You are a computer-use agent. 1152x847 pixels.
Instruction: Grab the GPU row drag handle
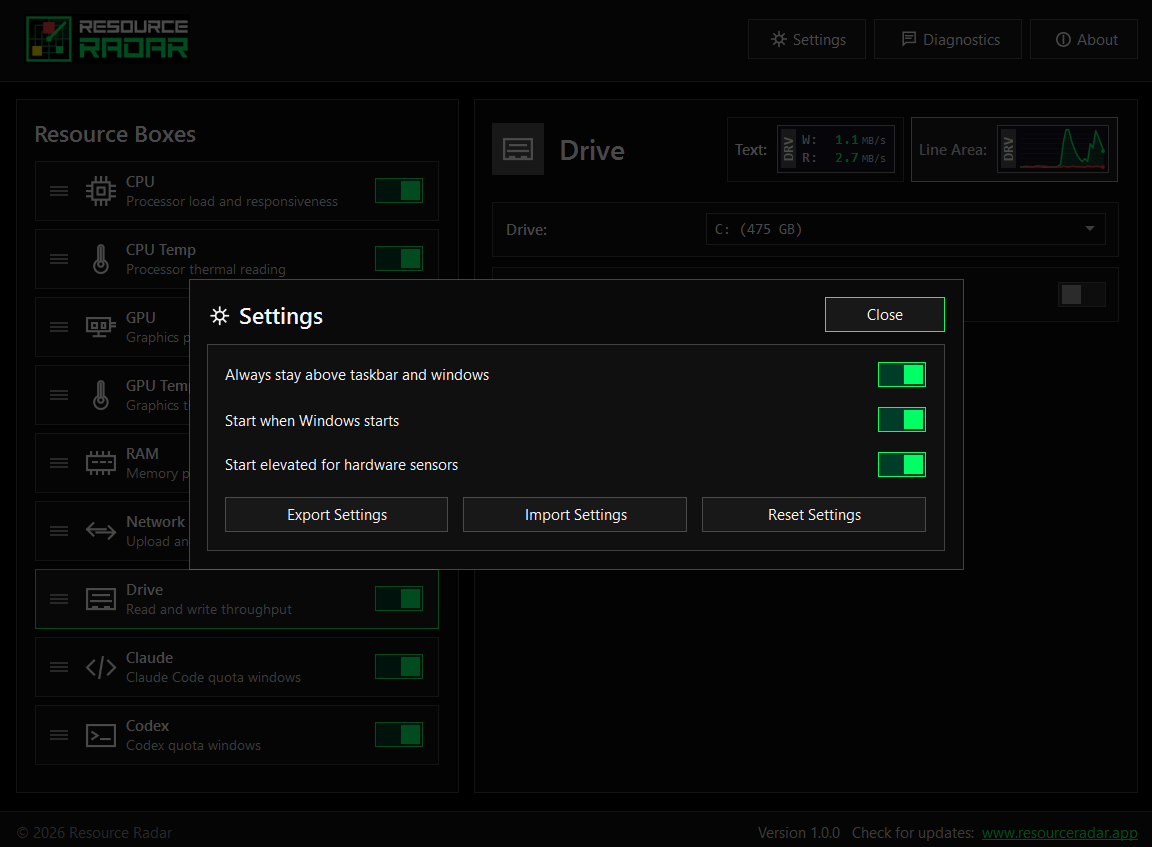tap(59, 327)
